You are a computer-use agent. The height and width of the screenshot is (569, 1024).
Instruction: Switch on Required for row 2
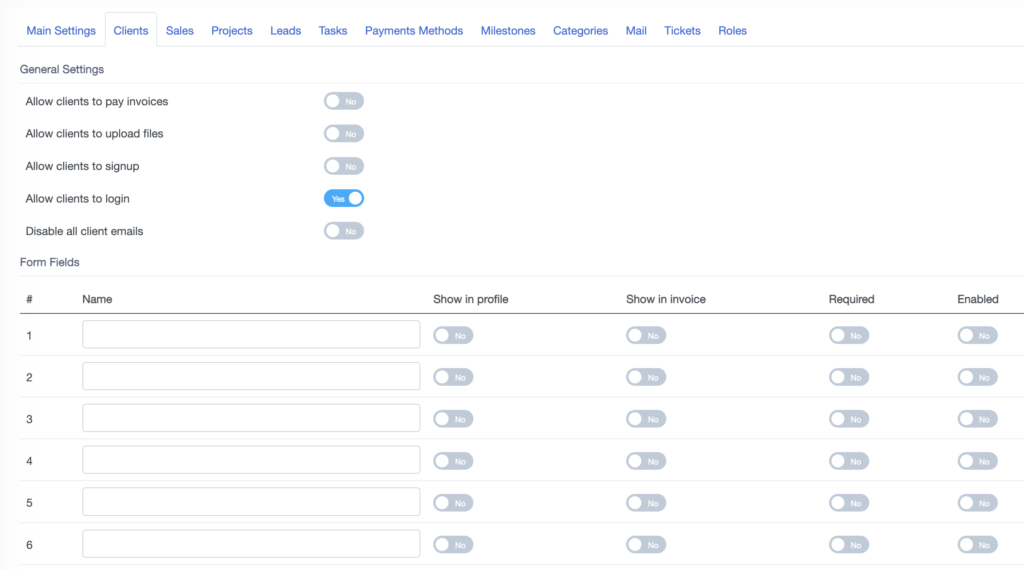pyautogui.click(x=849, y=377)
